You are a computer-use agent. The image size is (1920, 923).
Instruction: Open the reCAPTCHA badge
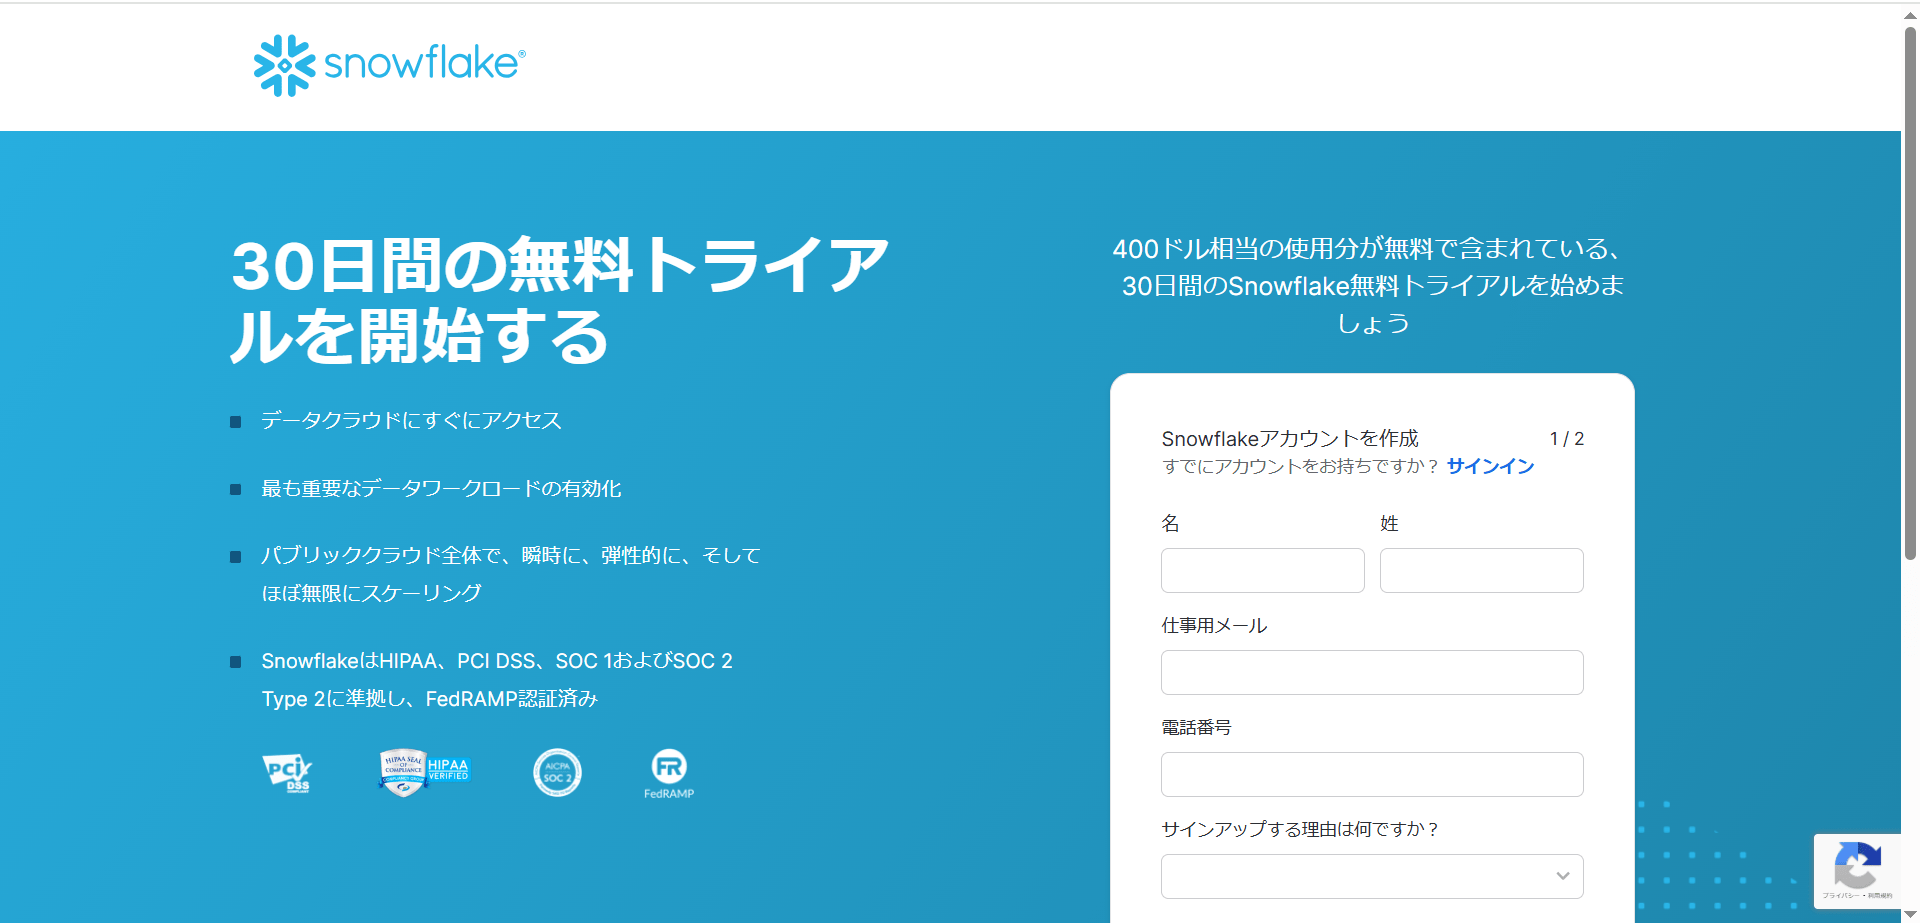point(1857,871)
